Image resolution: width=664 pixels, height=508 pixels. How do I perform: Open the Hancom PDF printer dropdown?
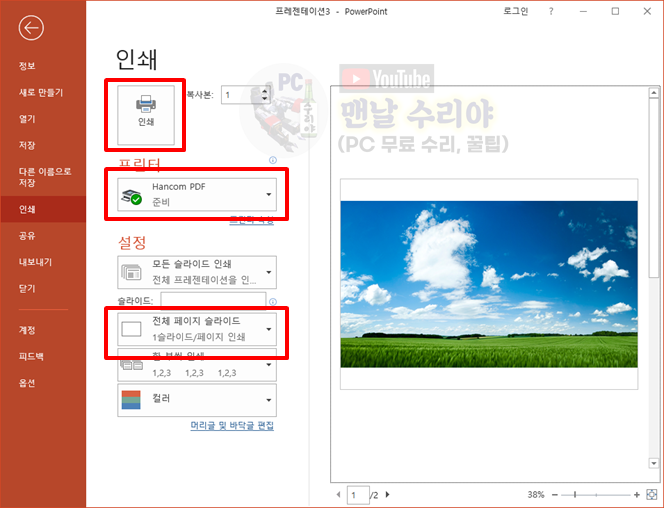click(197, 194)
